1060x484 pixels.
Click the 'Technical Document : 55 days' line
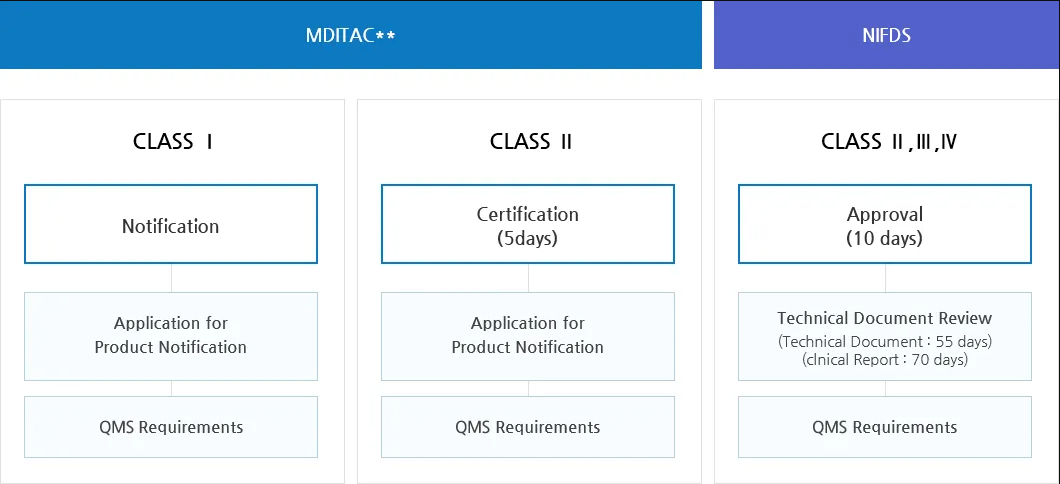click(884, 342)
